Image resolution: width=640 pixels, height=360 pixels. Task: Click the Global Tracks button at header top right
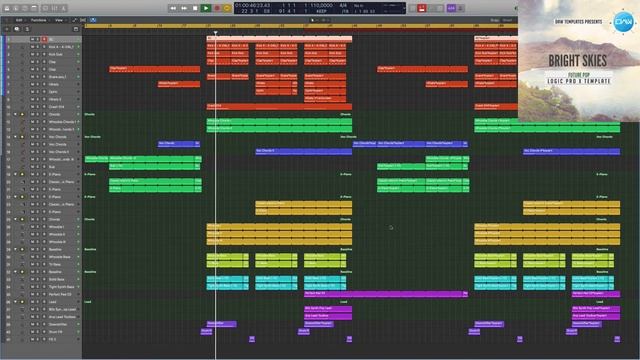click(x=76, y=29)
